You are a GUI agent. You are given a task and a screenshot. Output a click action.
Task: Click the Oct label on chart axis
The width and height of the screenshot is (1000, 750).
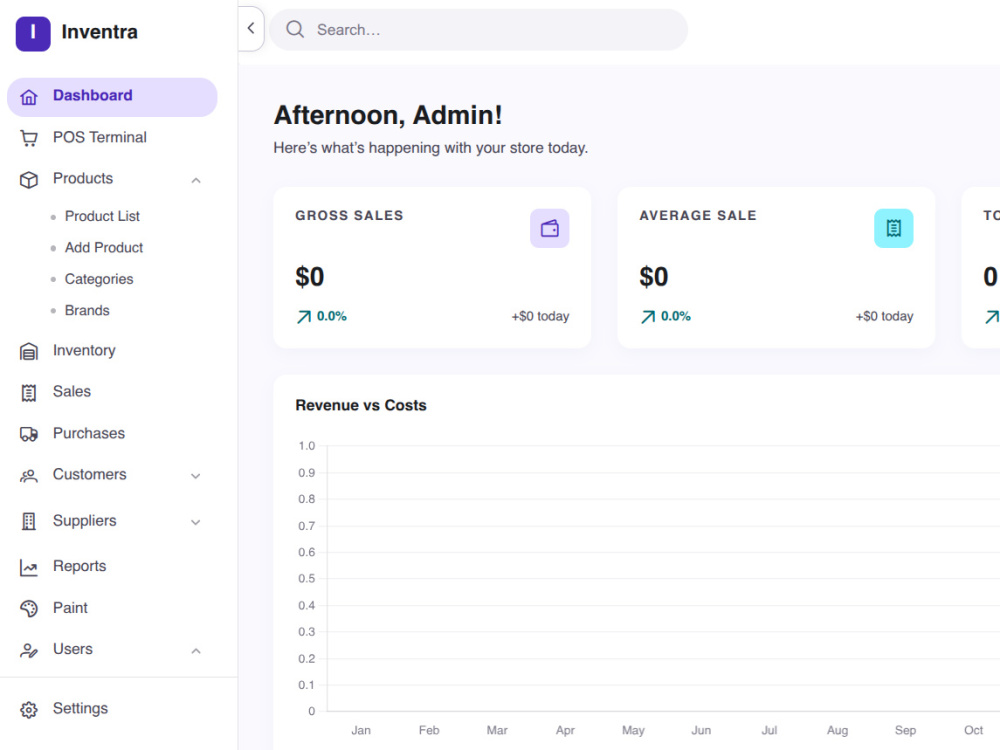coord(973,730)
